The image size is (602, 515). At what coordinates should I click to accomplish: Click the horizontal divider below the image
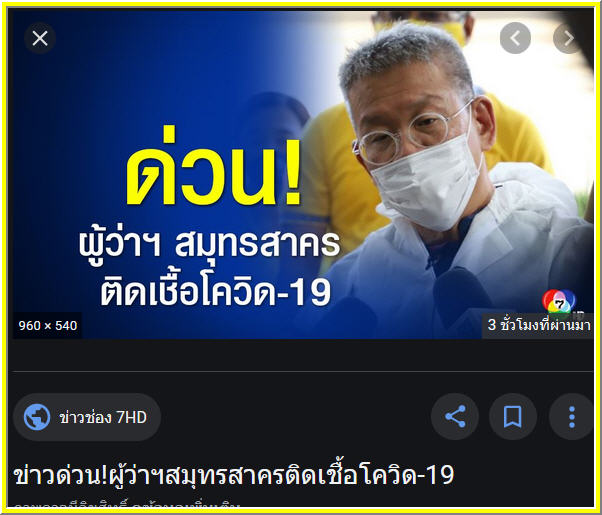303,371
